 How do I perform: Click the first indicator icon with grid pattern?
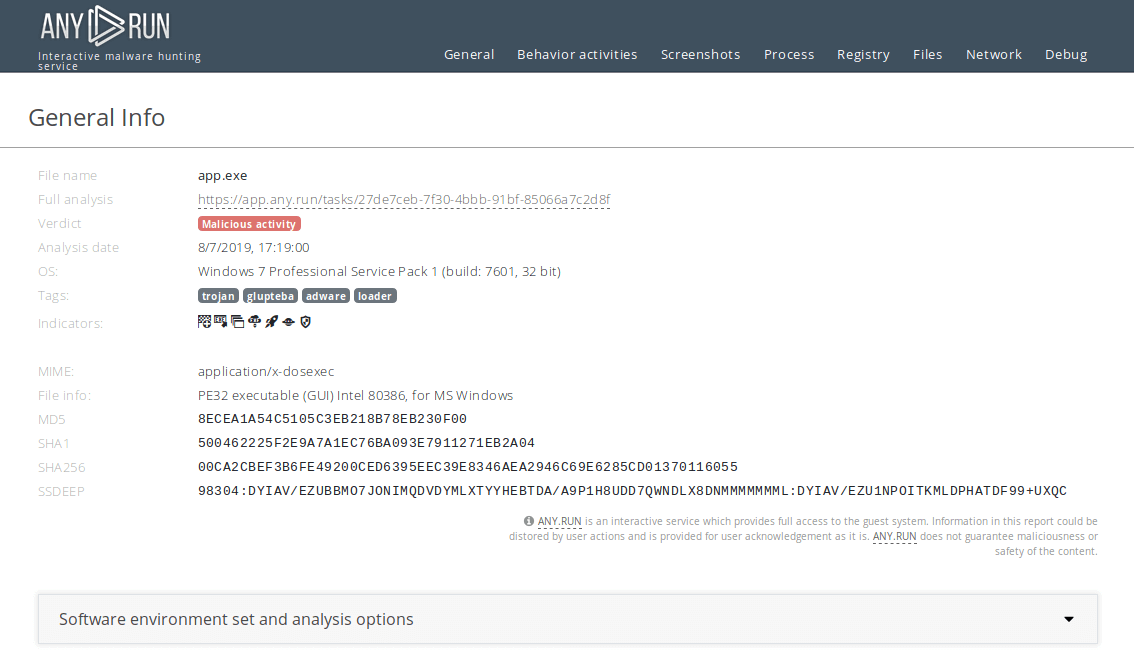[x=204, y=321]
